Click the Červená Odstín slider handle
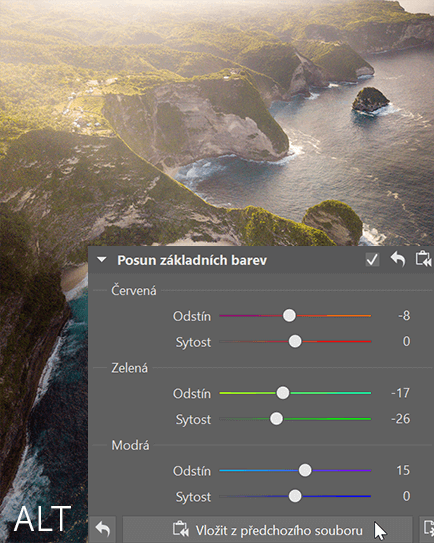434x543 pixels. [289, 315]
